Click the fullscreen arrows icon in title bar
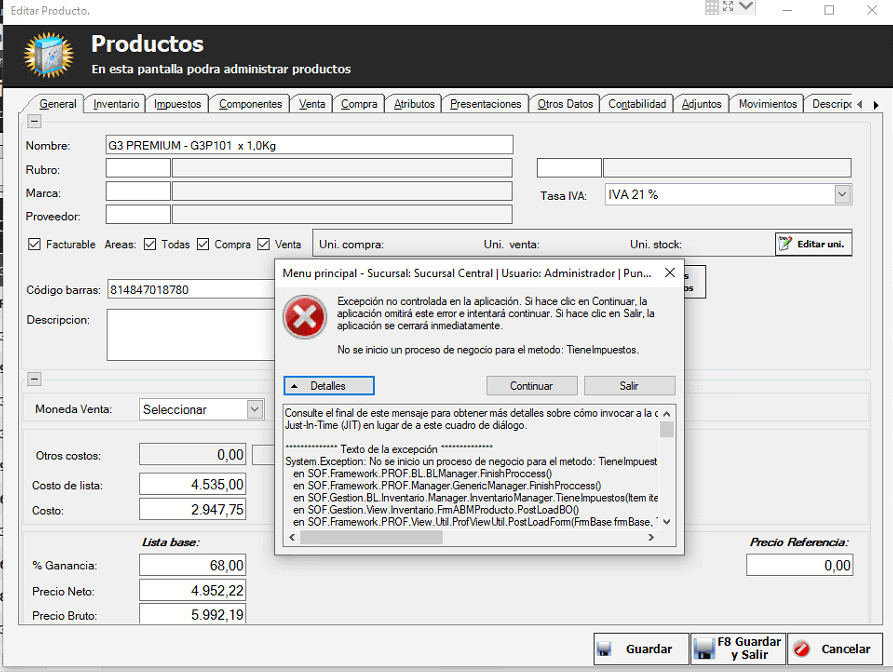893x672 pixels. pyautogui.click(x=728, y=8)
